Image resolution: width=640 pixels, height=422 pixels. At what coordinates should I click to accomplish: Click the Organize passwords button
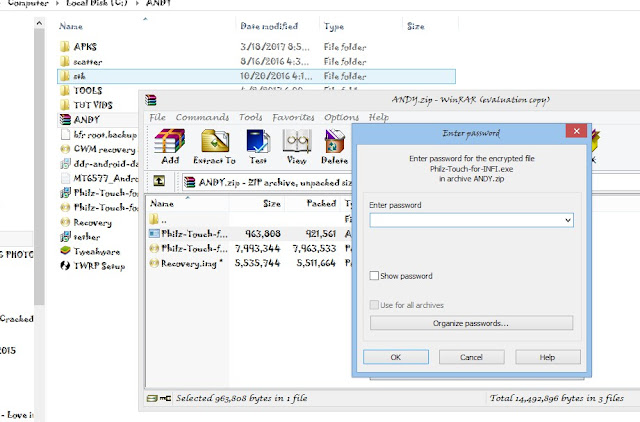click(471, 323)
